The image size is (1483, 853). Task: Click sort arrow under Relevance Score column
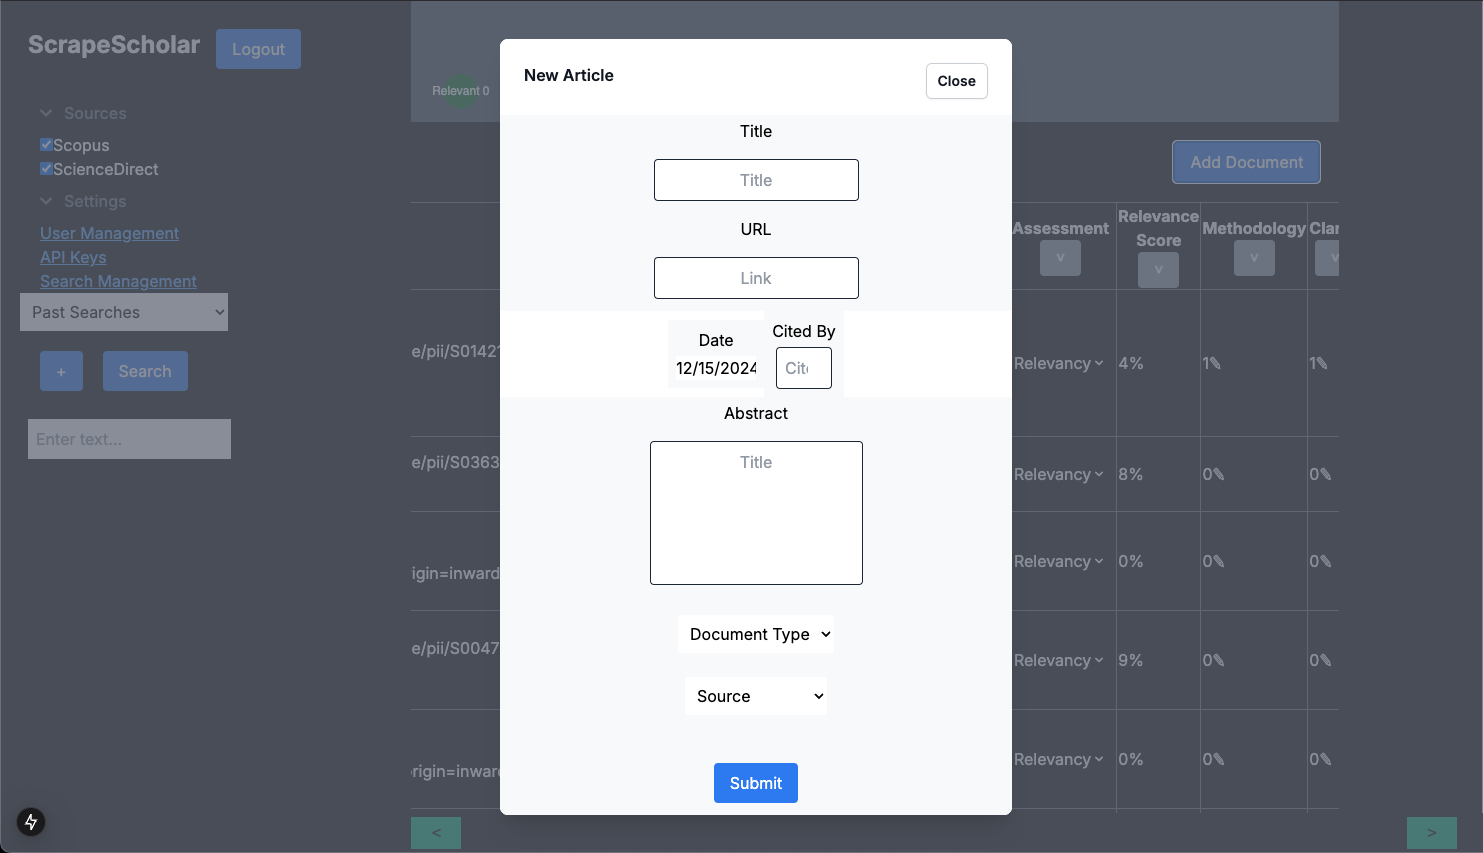[x=1158, y=270]
